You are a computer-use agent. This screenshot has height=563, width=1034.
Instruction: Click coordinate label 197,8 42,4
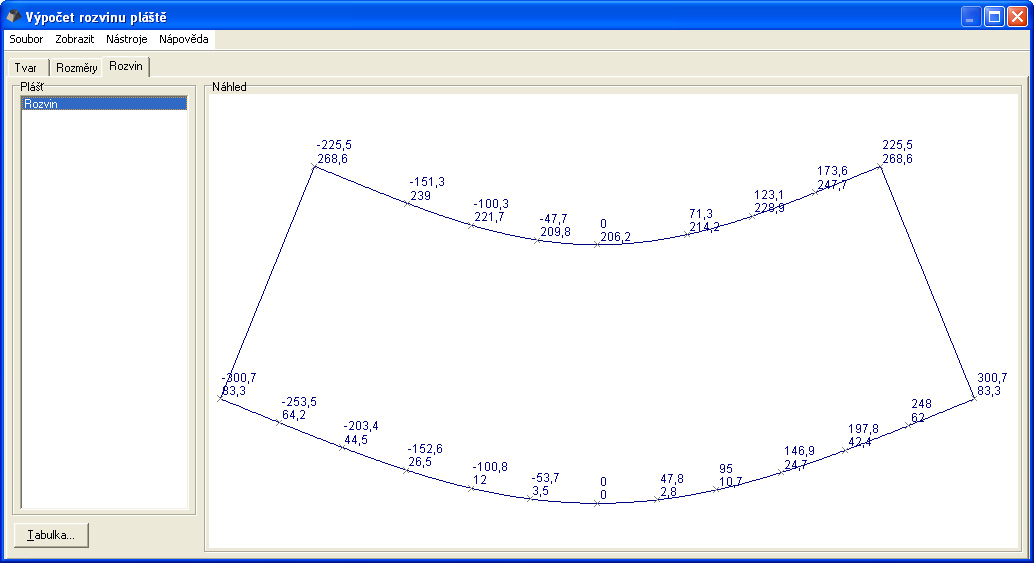(x=863, y=435)
